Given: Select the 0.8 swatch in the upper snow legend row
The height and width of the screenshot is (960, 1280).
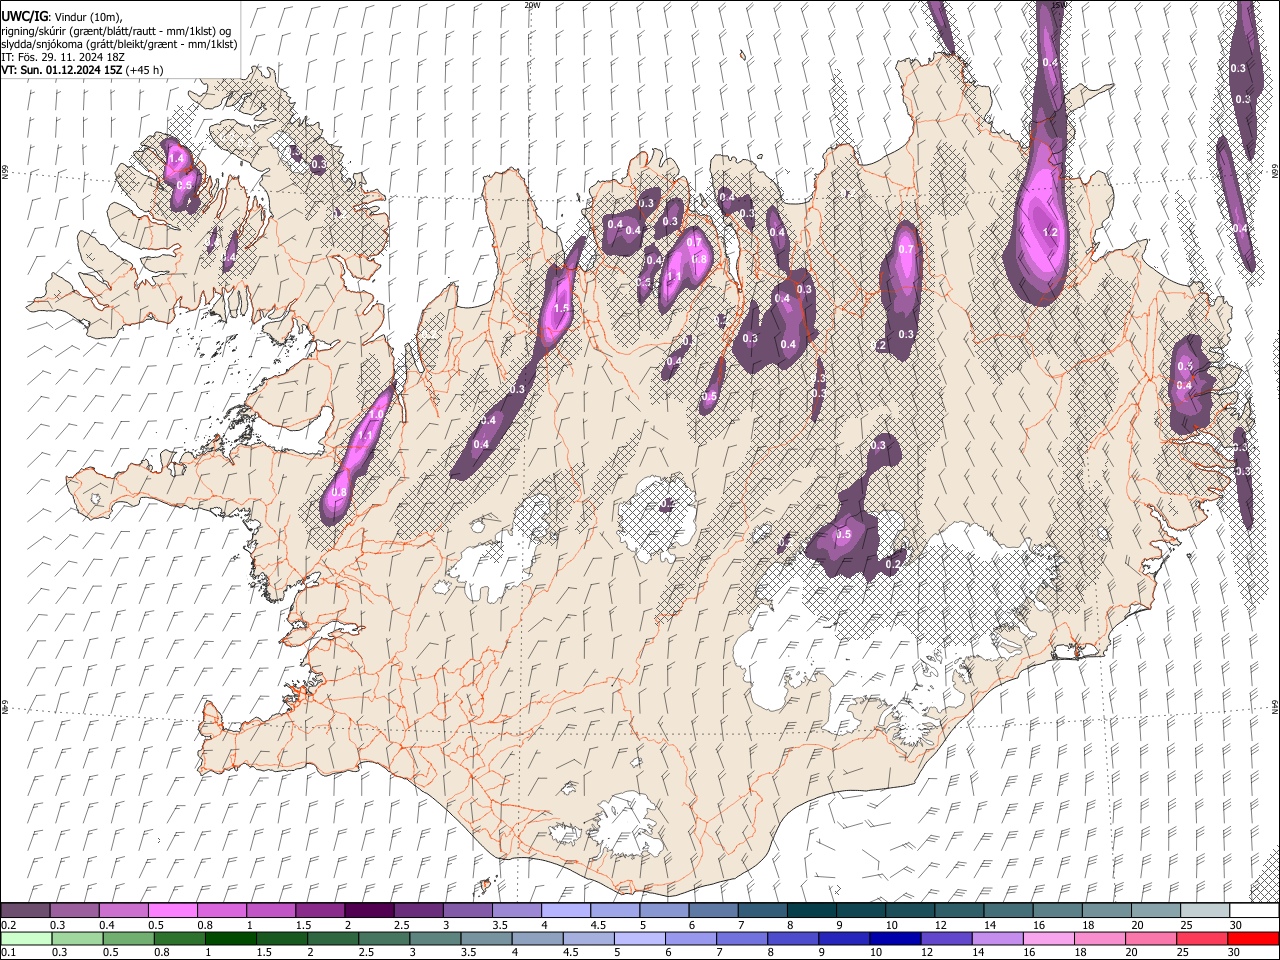Looking at the screenshot, I should click(x=222, y=911).
